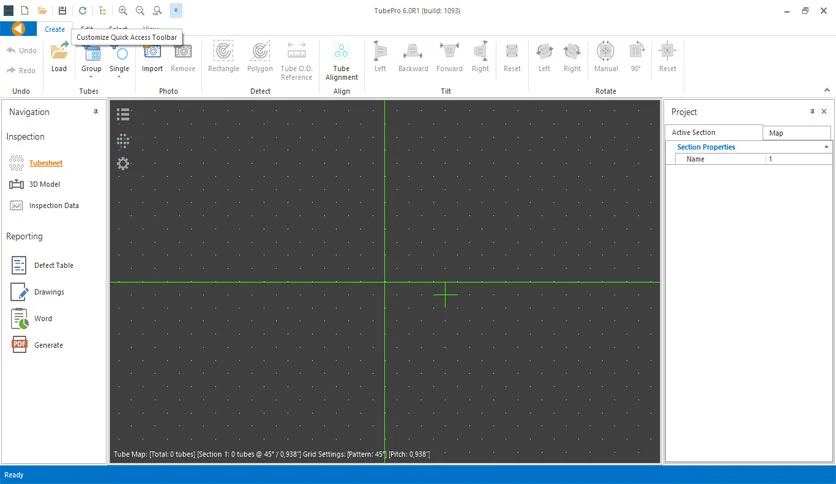
Task: Close the Project panel
Action: pos(824,112)
